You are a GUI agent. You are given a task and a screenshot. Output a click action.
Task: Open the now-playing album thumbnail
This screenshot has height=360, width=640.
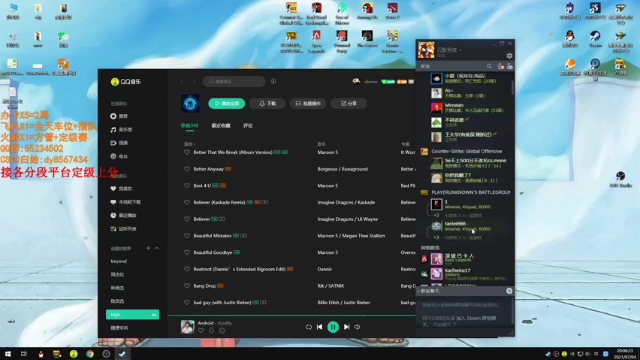point(188,327)
